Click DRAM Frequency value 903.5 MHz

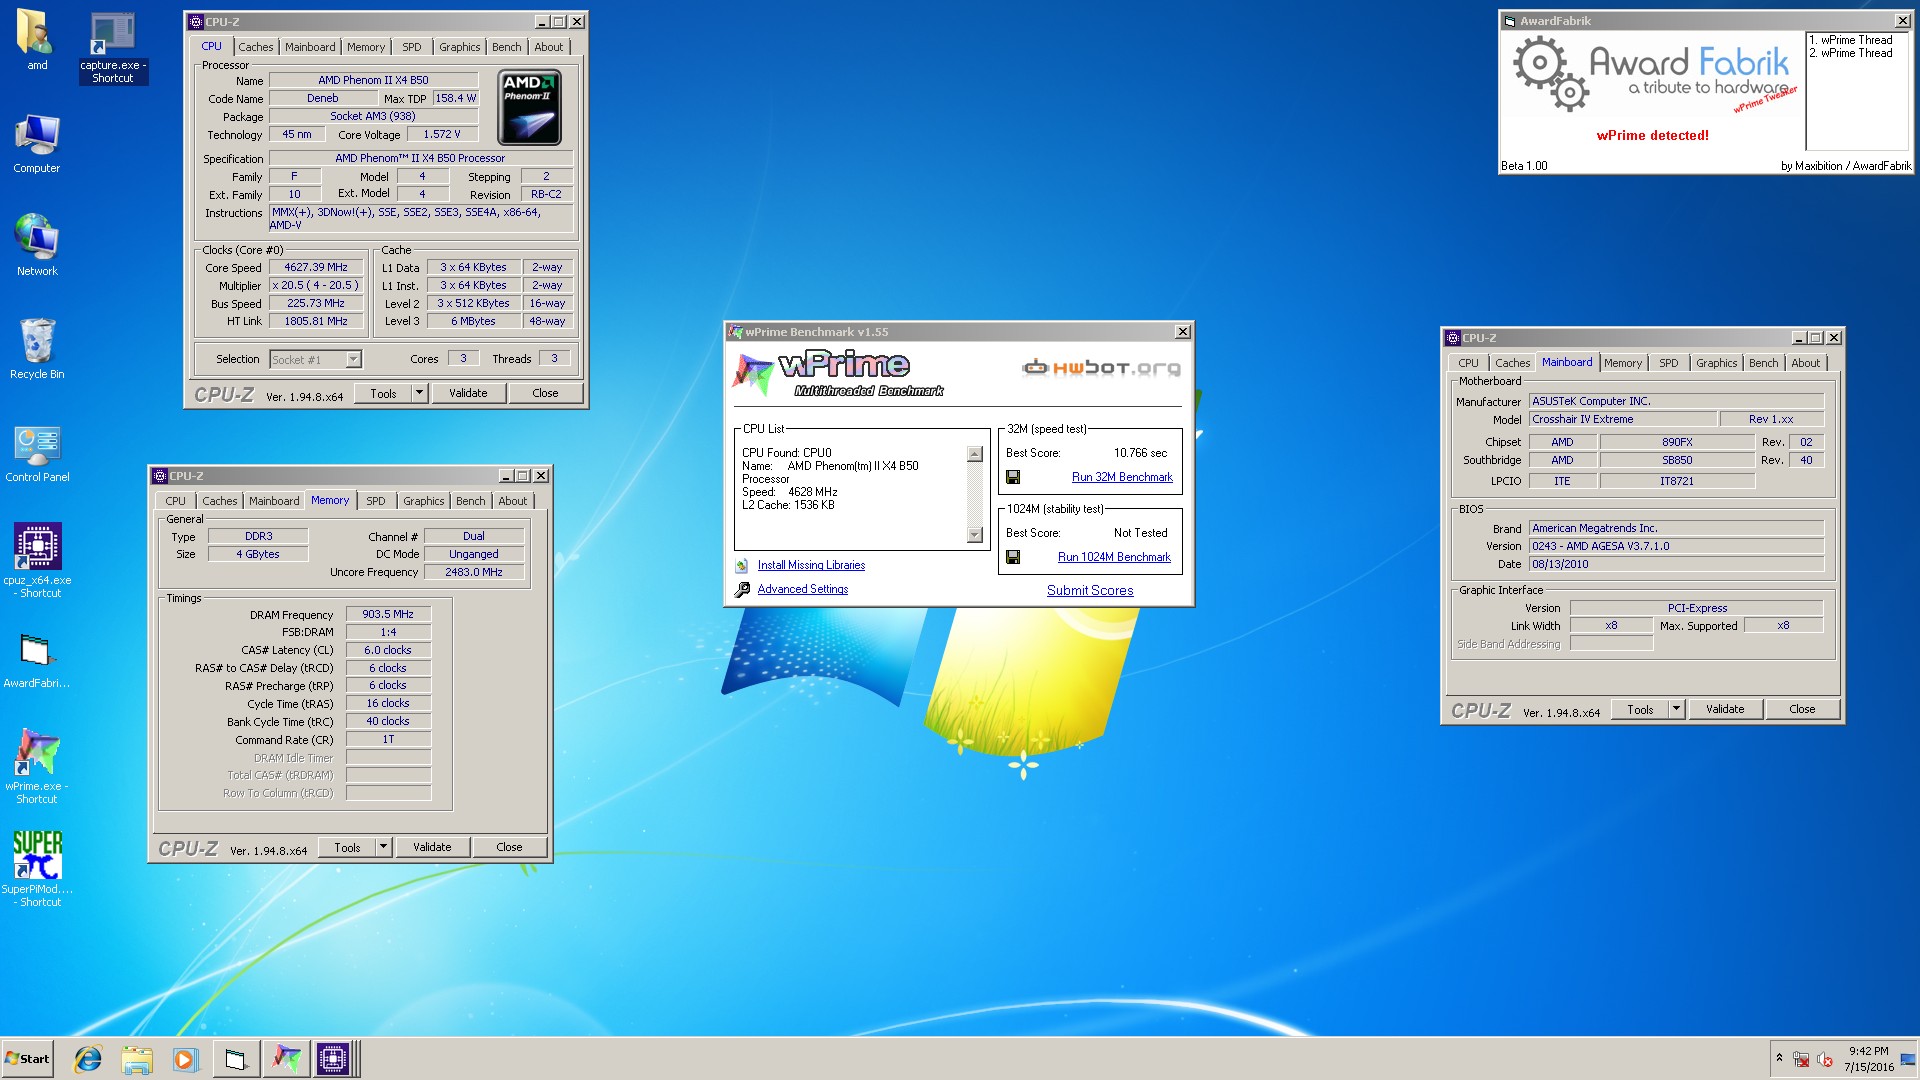coord(388,615)
